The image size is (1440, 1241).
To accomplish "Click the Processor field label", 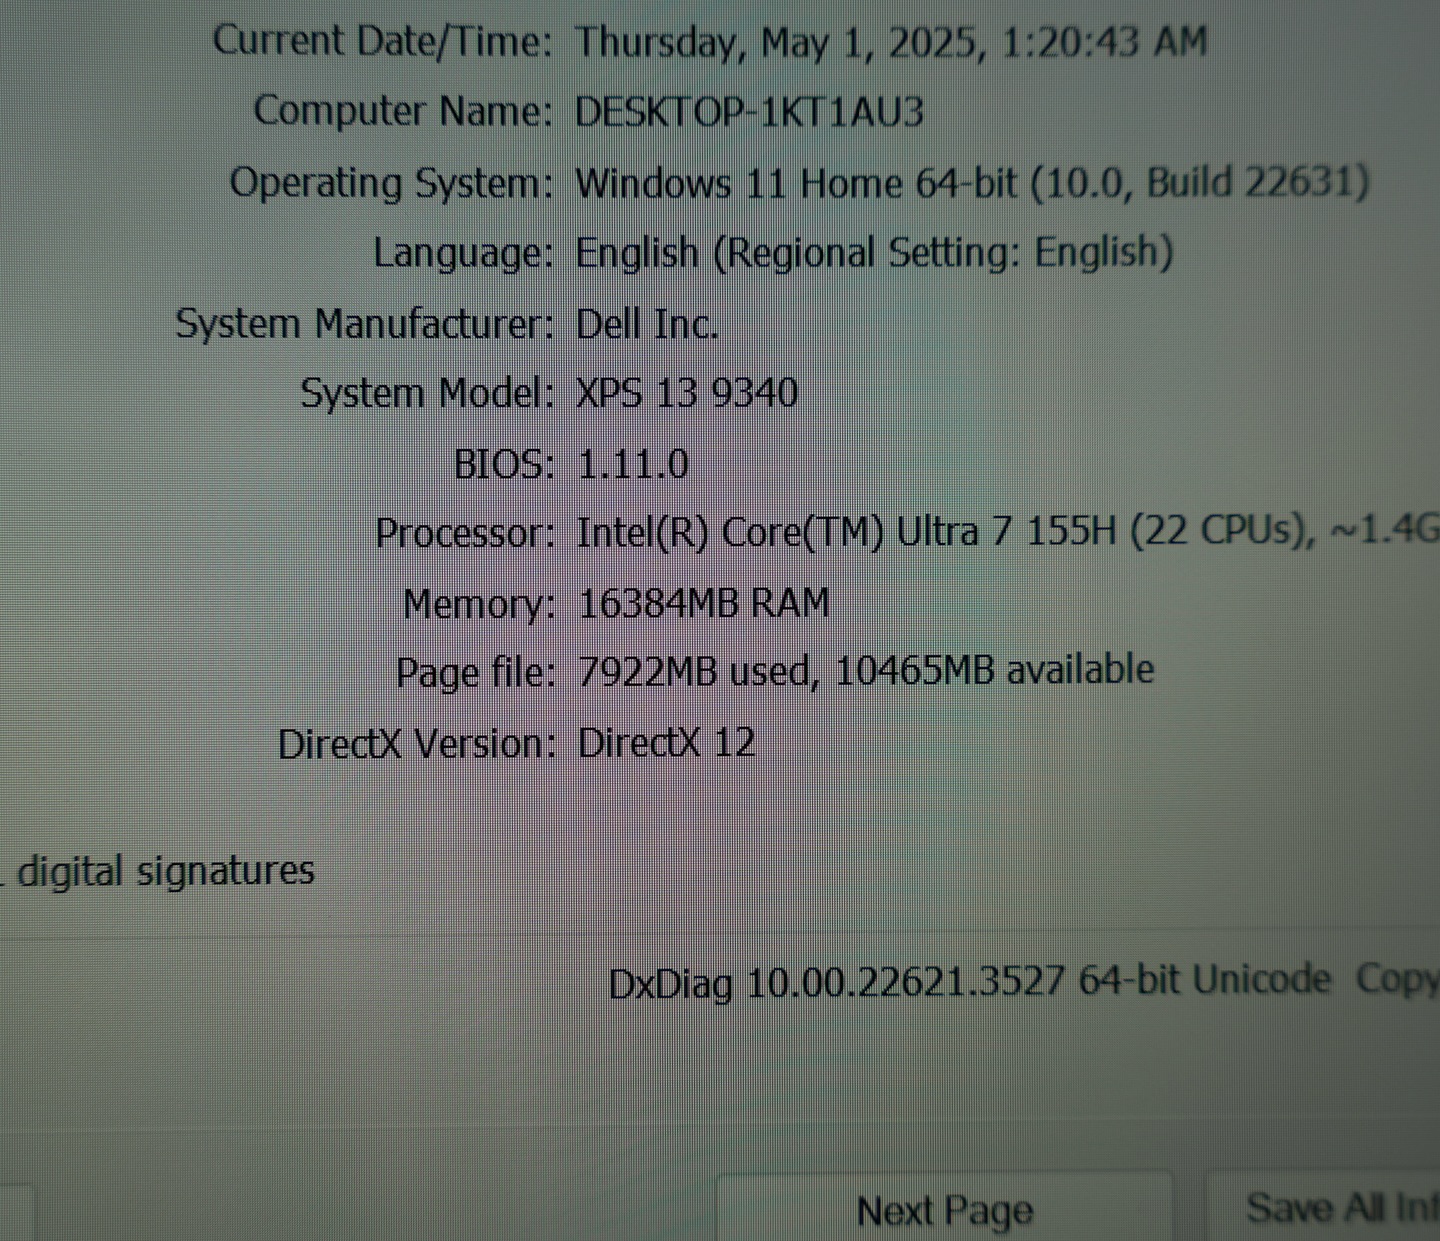I will point(464,533).
